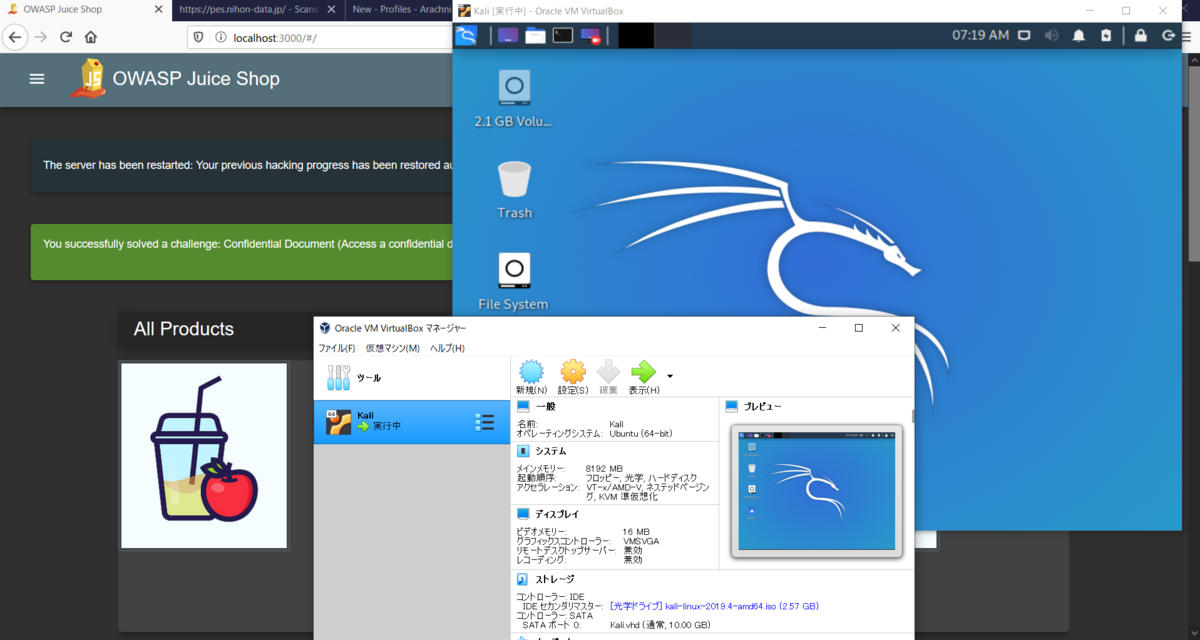Open the File (ファイル) menu in VirtualBox Manager

point(337,348)
